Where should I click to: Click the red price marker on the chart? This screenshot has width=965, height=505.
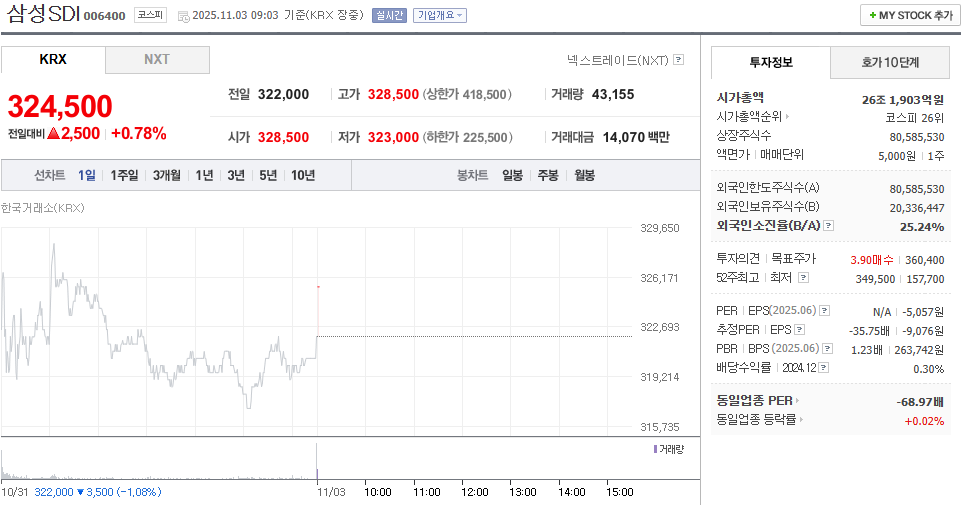point(318,288)
